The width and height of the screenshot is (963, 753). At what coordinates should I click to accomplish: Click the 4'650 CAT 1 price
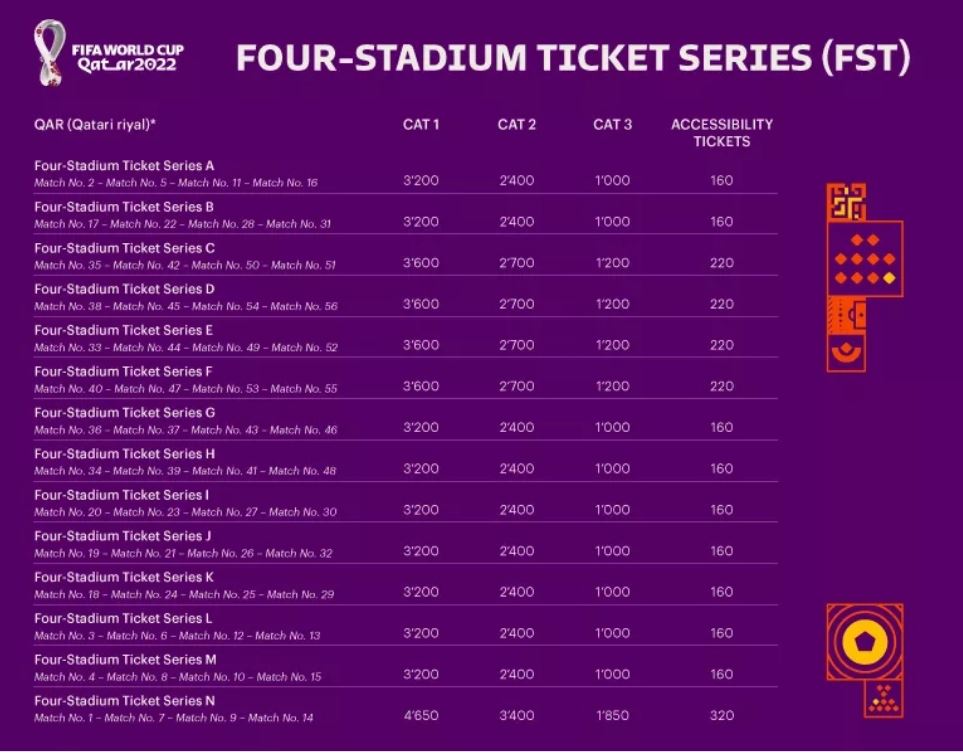[421, 716]
